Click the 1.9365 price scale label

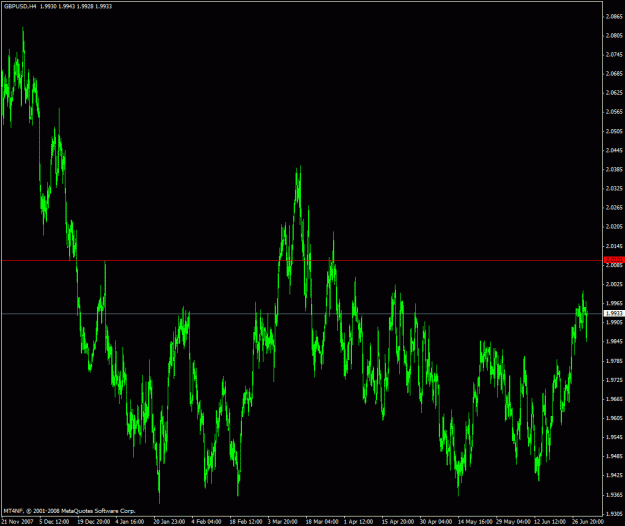click(614, 495)
